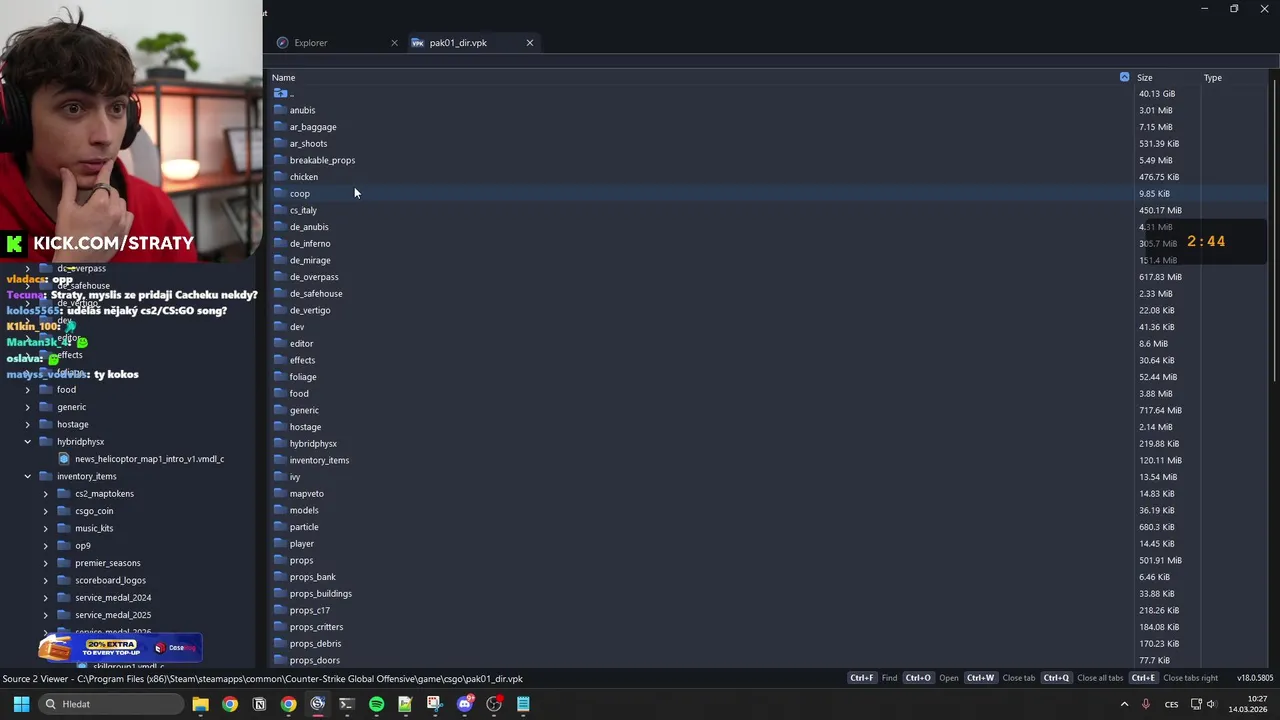The height and width of the screenshot is (720, 1280).
Task: Sort by the Type column header
Action: 1212,77
